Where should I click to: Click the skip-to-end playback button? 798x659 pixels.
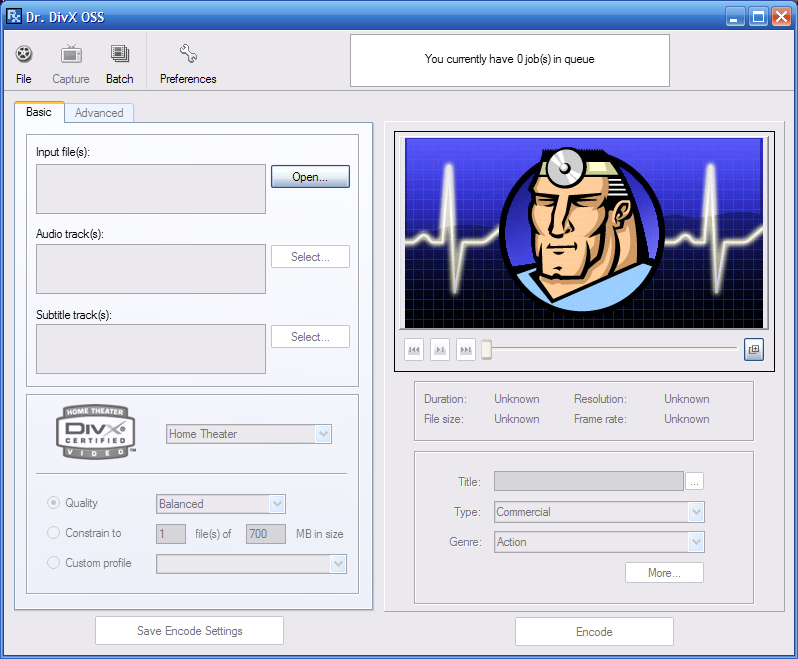466,349
